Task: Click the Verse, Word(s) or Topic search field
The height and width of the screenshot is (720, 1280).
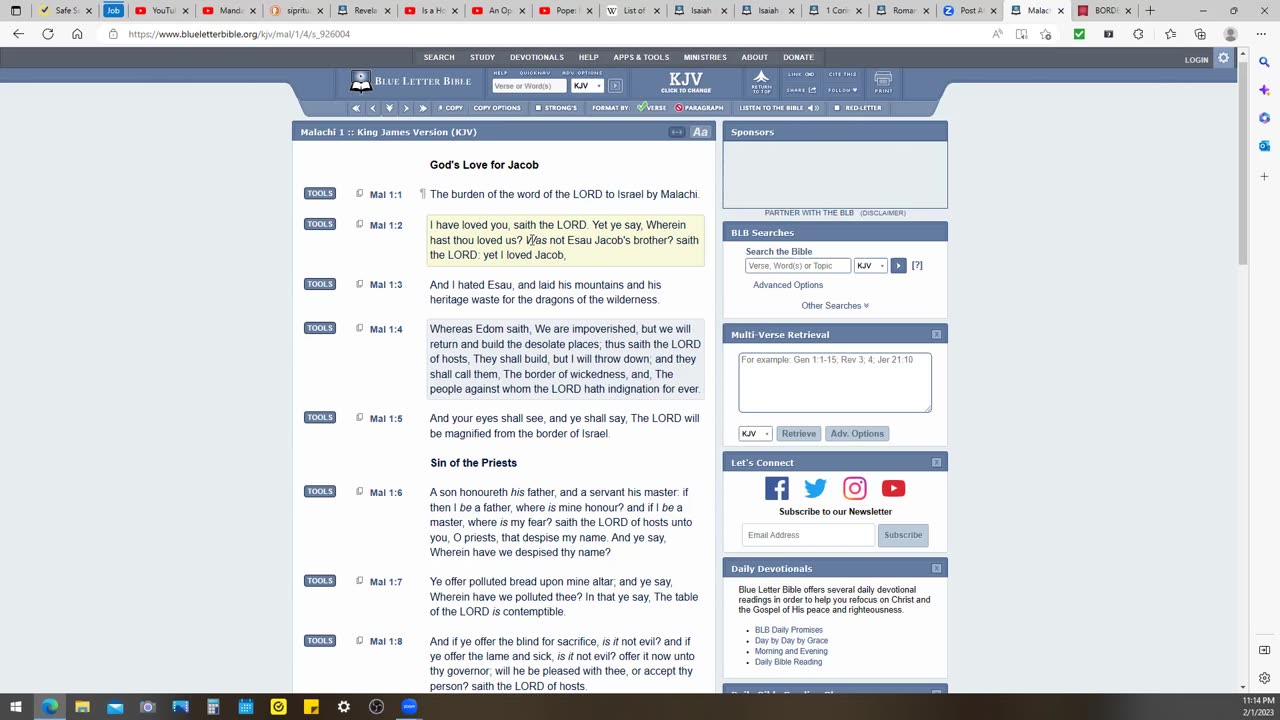Action: 798,266
